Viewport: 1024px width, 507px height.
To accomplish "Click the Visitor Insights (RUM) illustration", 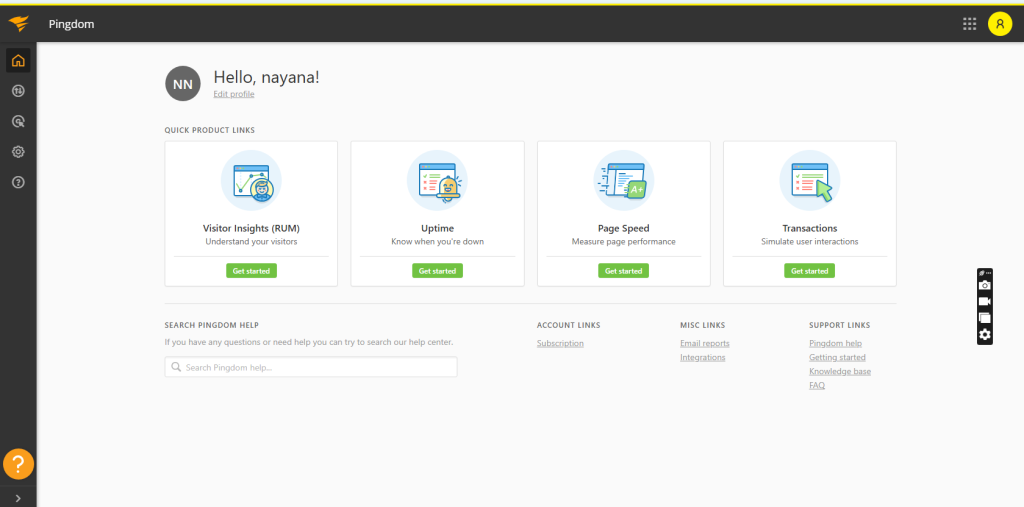I will (251, 181).
